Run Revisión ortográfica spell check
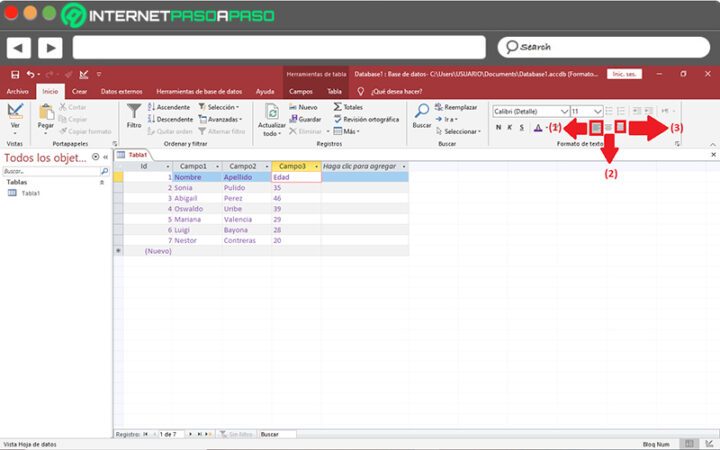The width and height of the screenshot is (720, 450). (x=366, y=119)
